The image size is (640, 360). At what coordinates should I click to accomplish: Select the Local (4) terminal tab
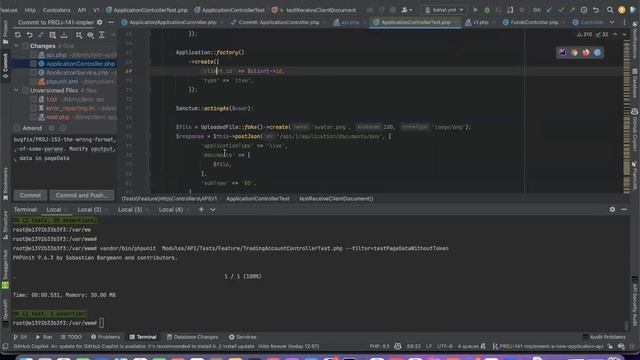[x=171, y=209]
